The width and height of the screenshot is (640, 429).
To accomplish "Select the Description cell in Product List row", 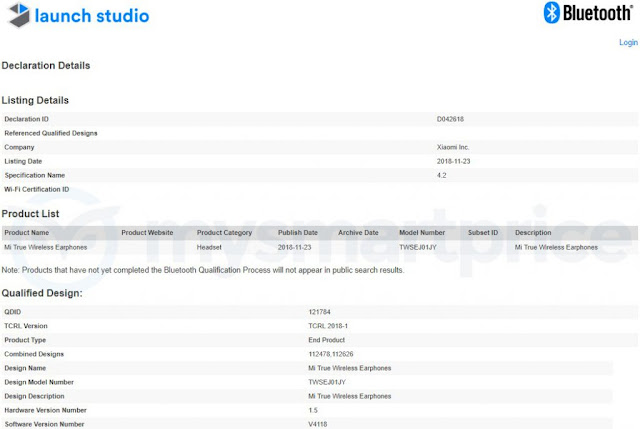I will [x=556, y=247].
